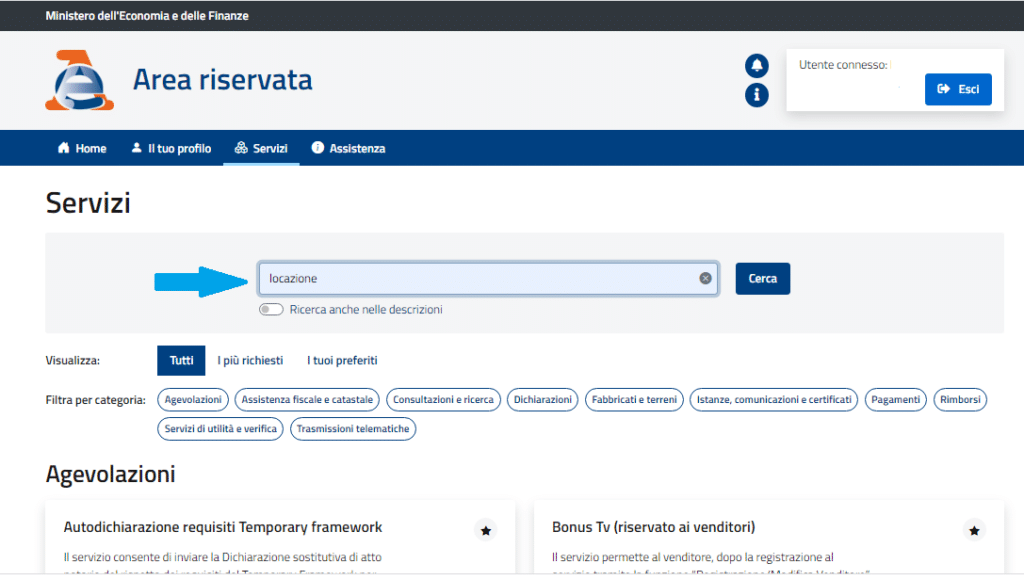Filter by Fabbricati e terreni
Image resolution: width=1024 pixels, height=580 pixels.
(634, 400)
